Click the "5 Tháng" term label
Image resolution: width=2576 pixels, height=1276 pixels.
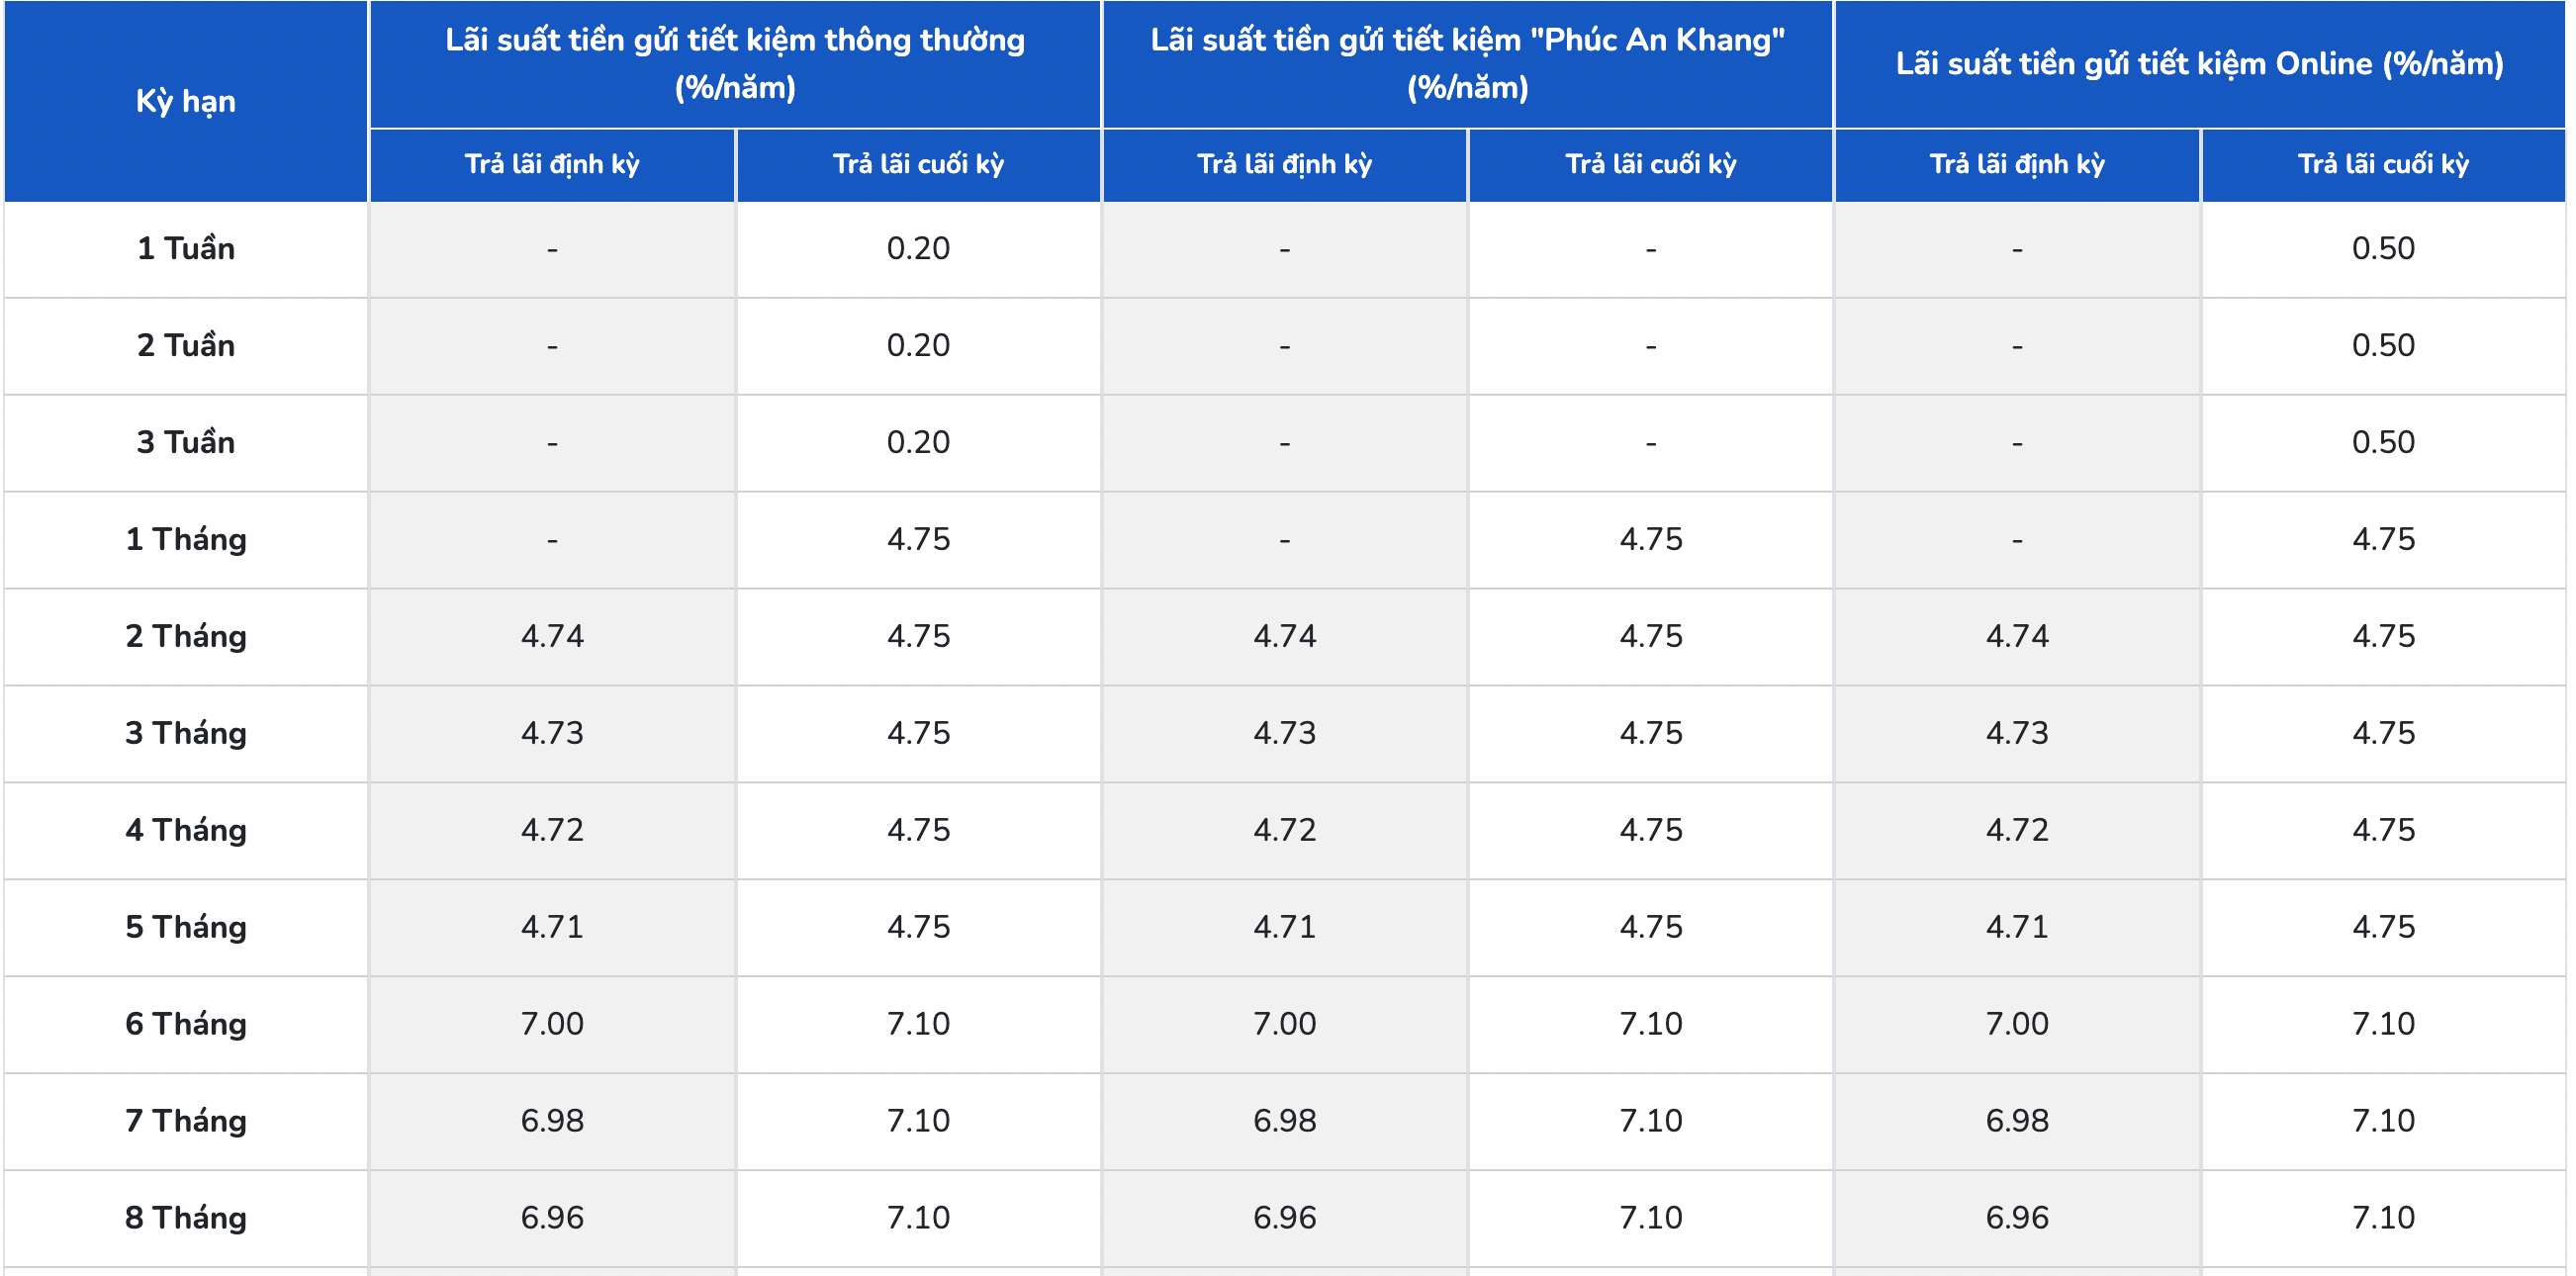[x=186, y=927]
